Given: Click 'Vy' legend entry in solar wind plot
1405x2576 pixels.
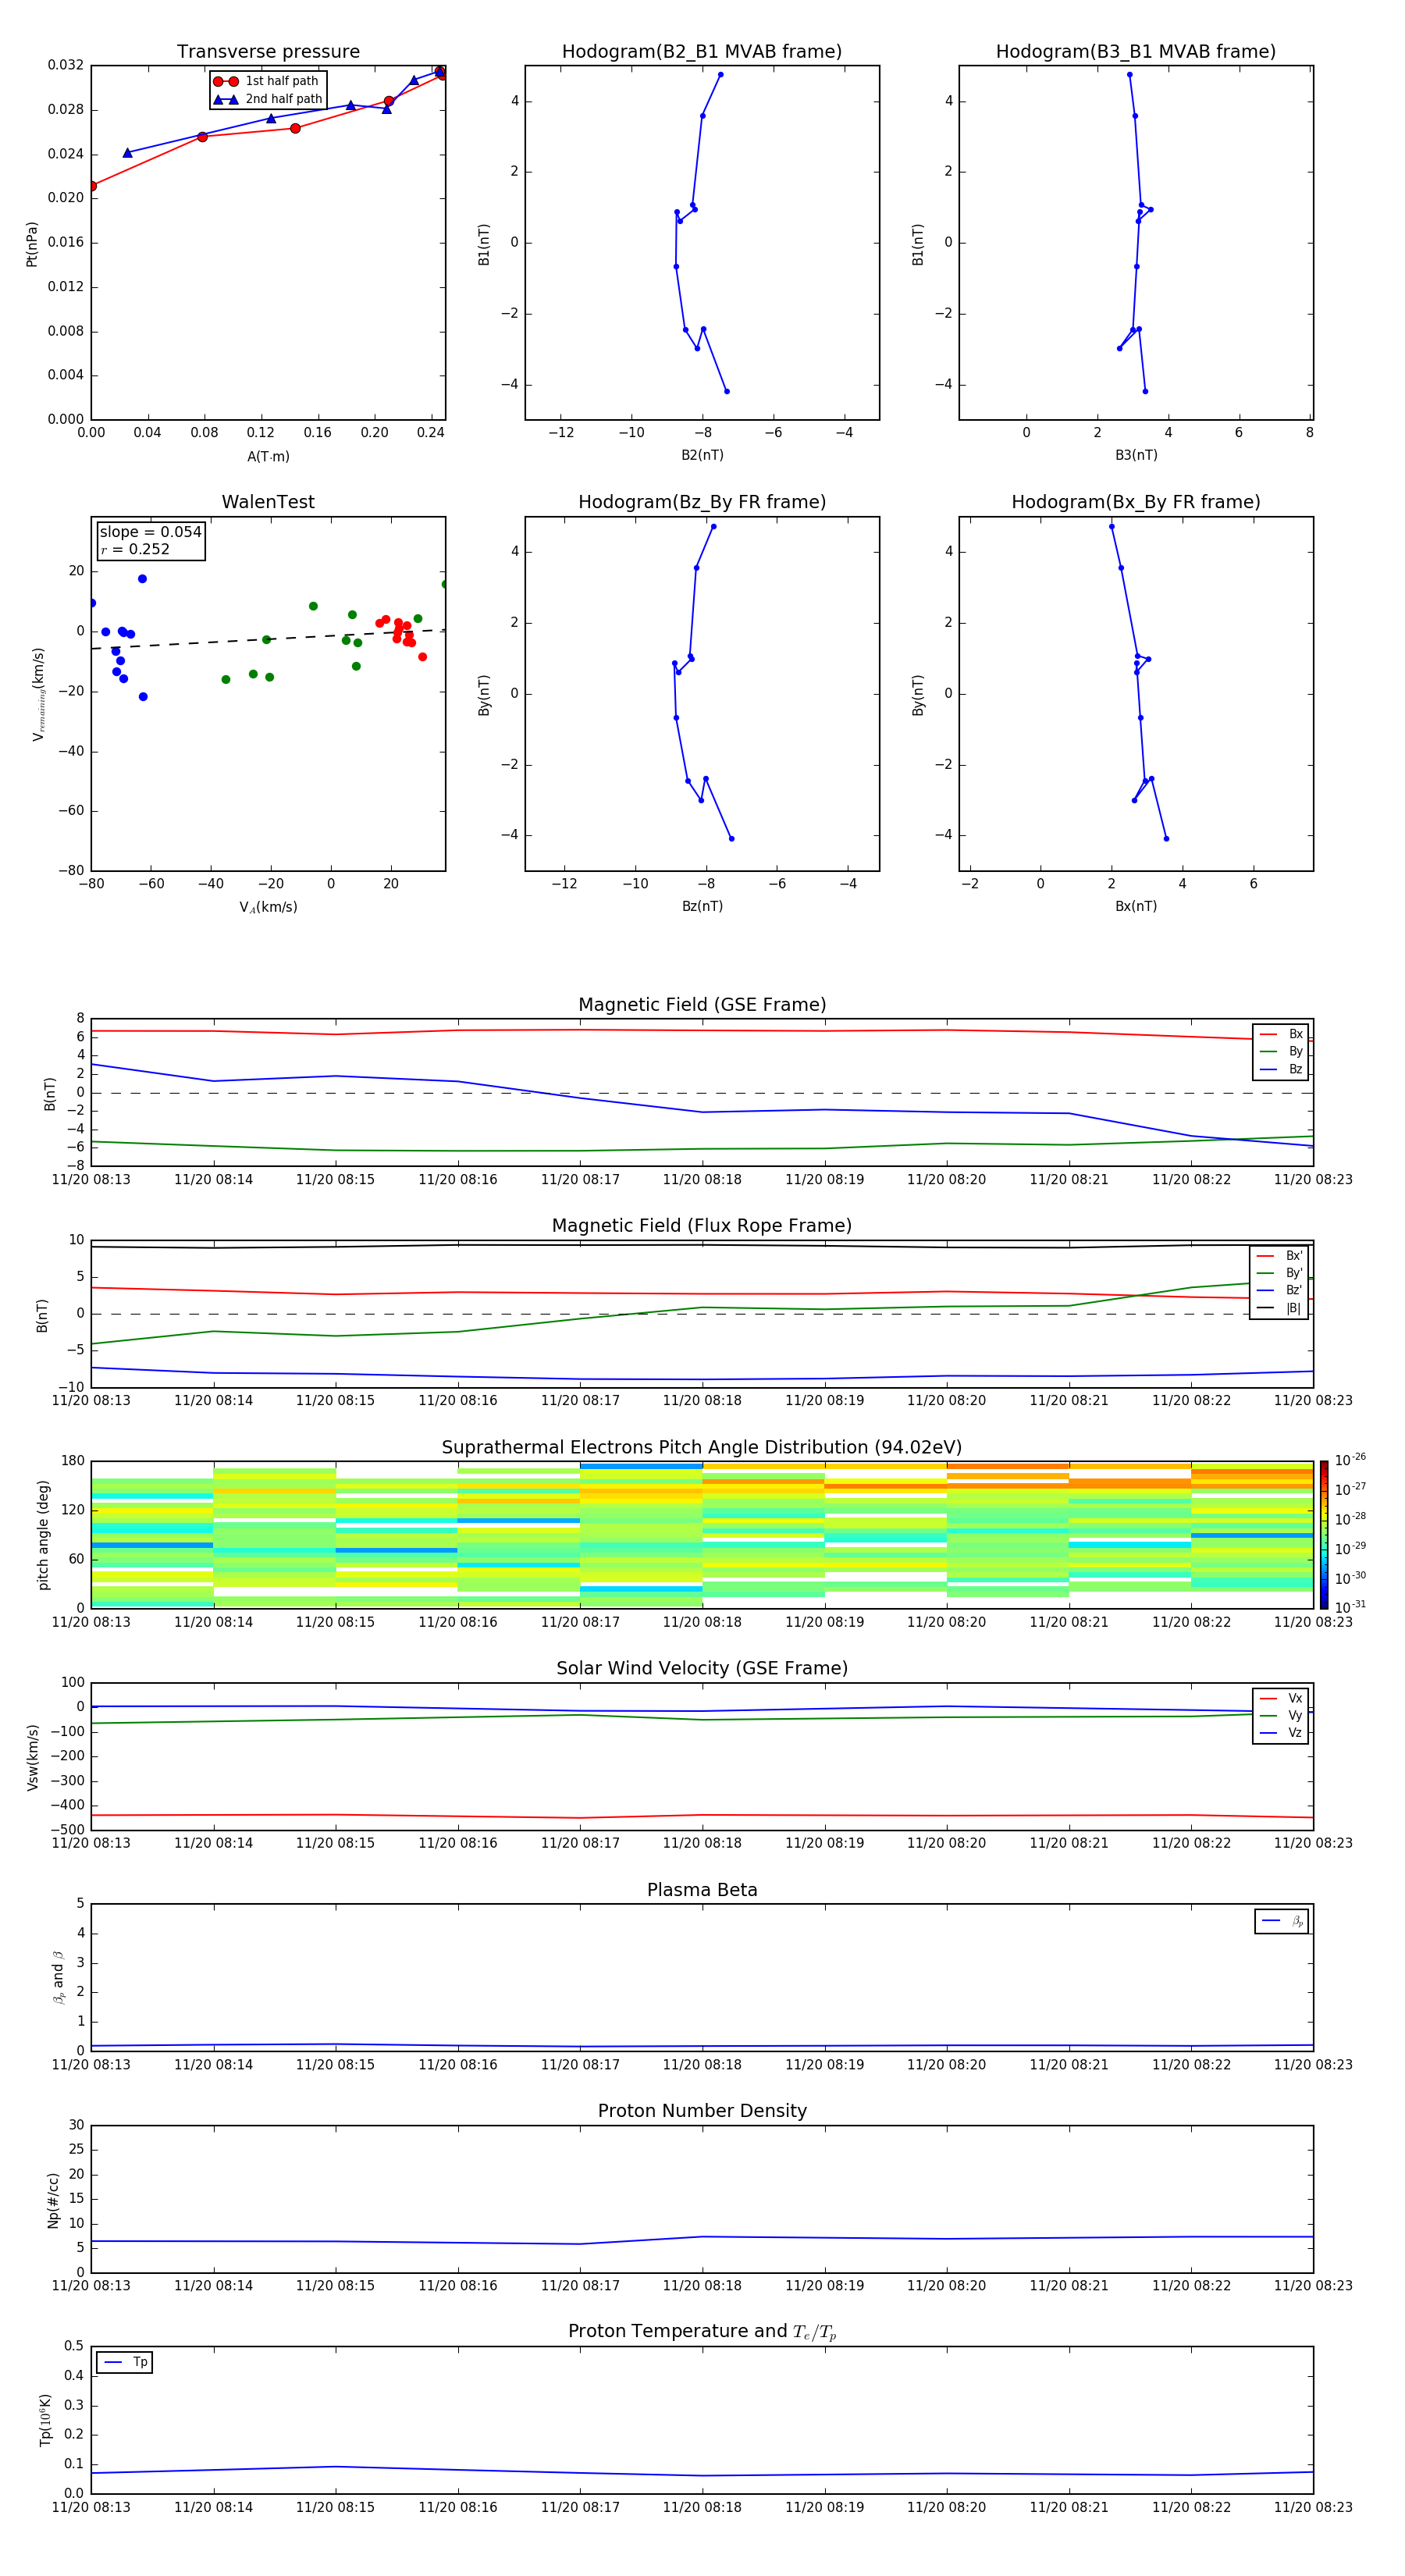Looking at the screenshot, I should coord(1281,1715).
